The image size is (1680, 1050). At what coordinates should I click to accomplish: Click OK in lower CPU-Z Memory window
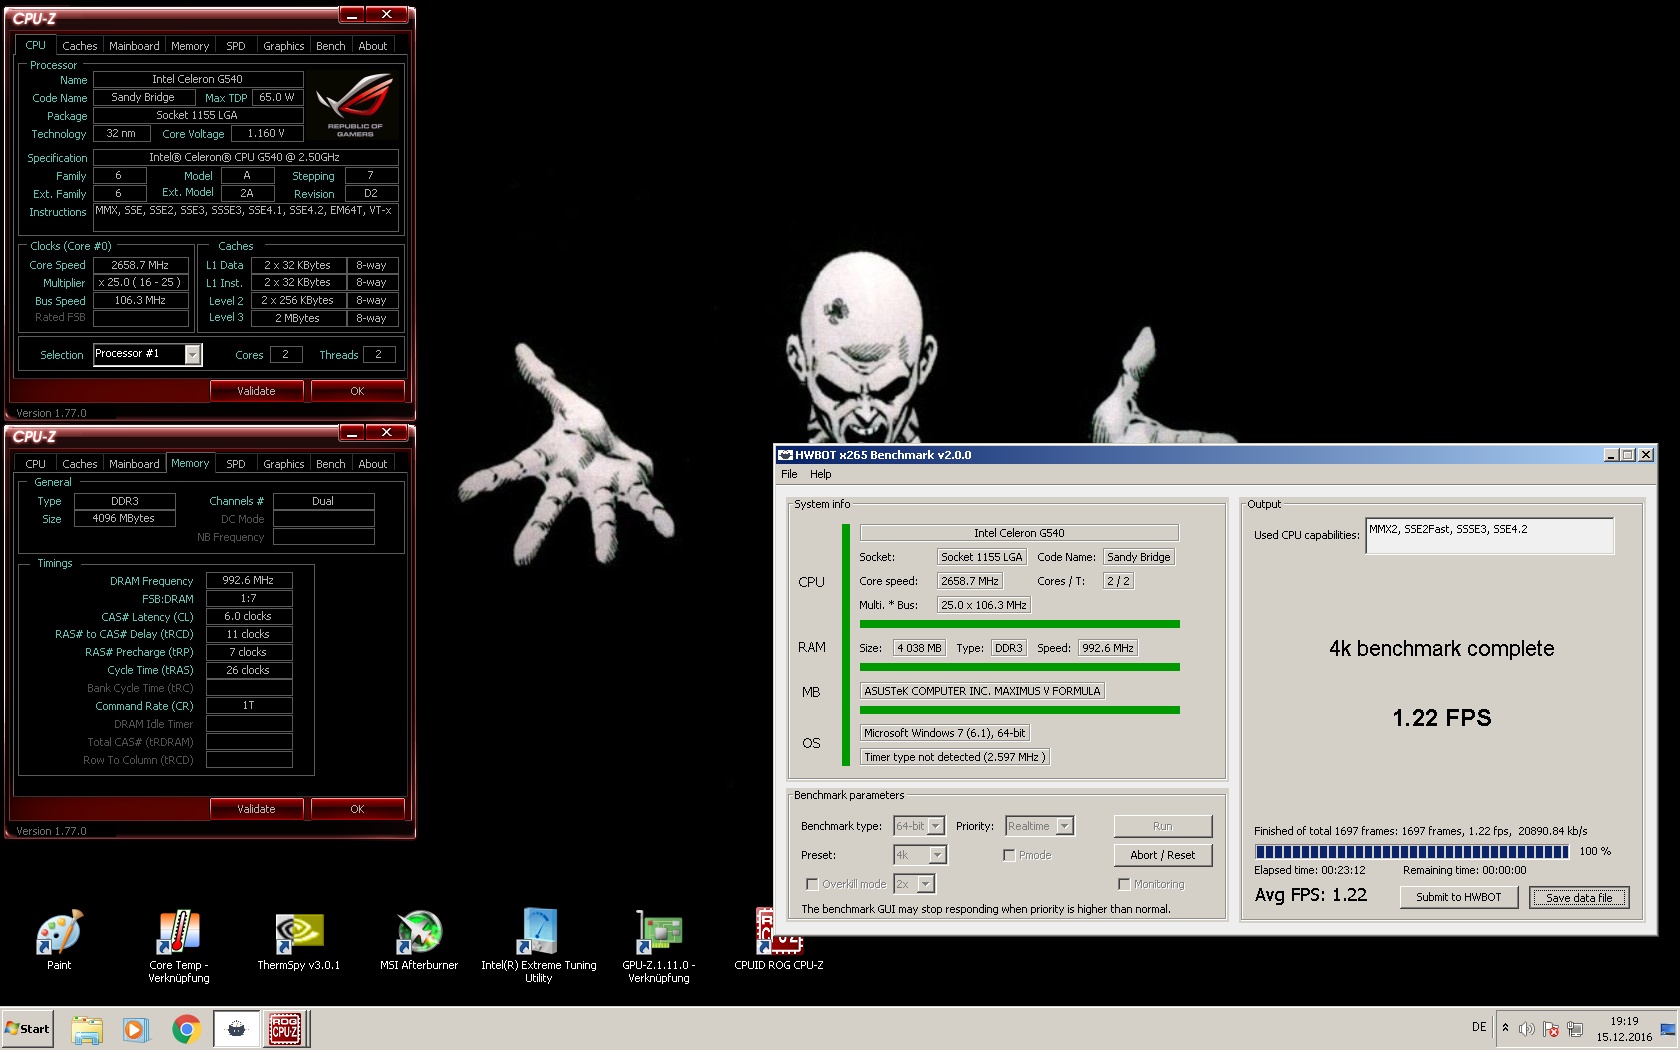point(357,809)
